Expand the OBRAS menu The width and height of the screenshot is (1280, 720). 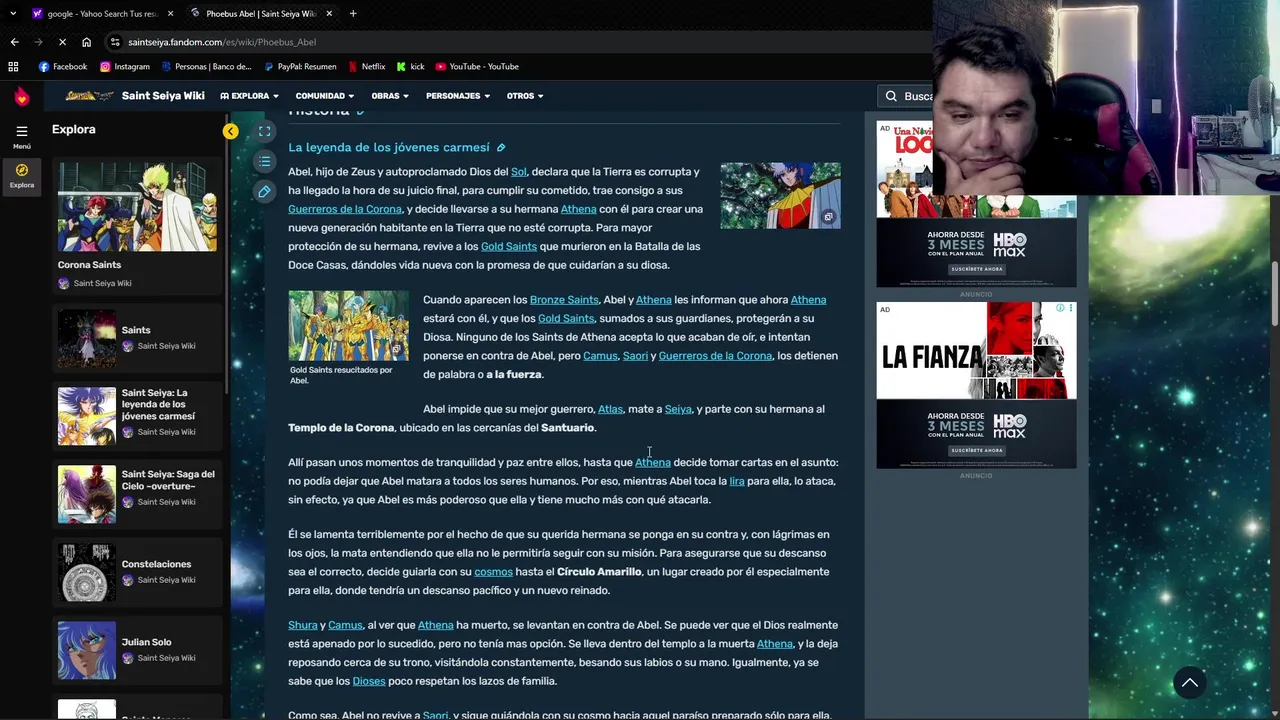(x=389, y=96)
